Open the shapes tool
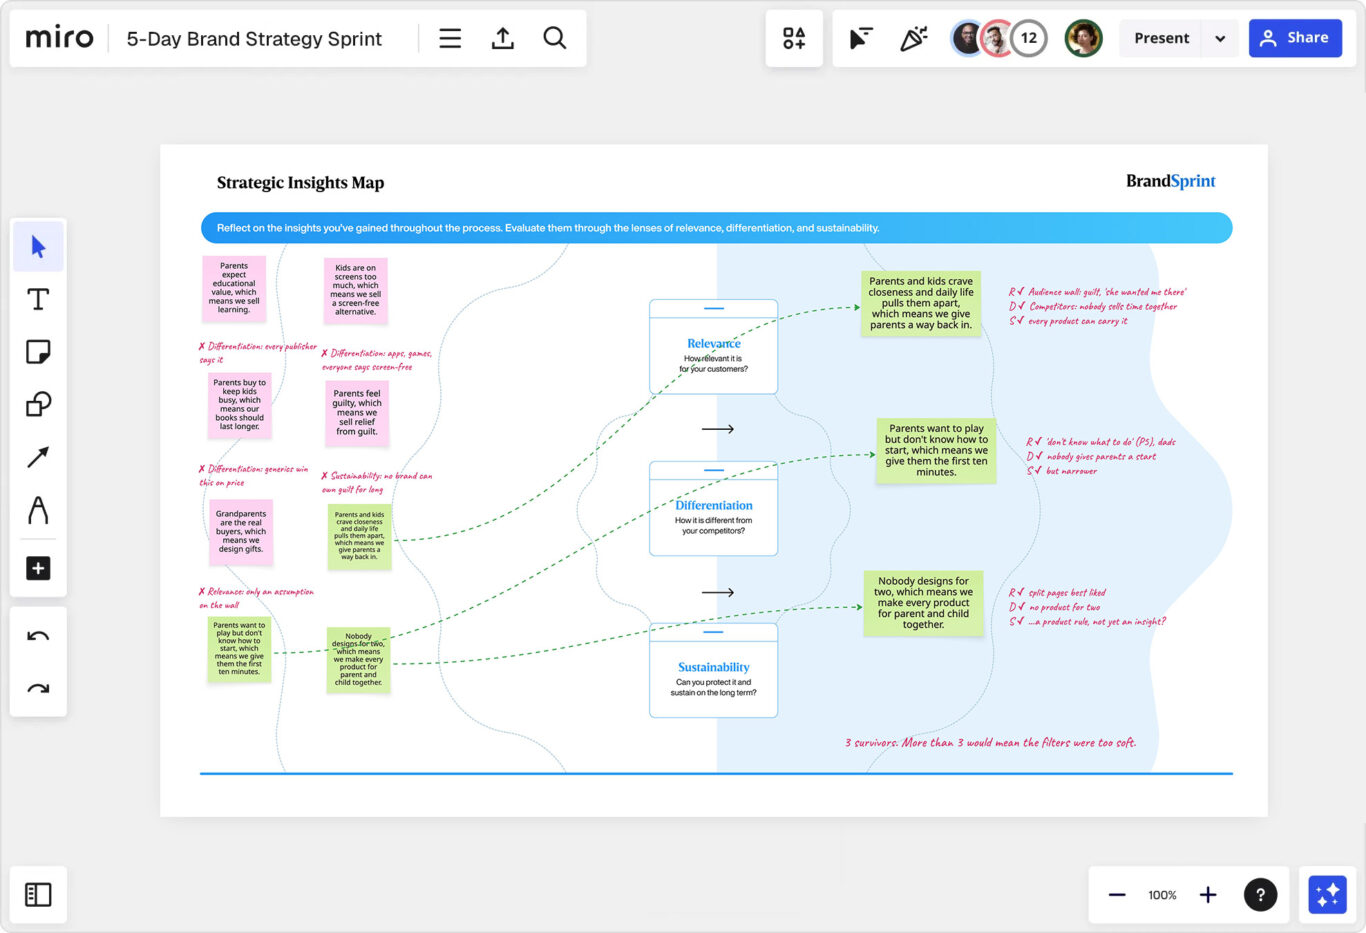1366x933 pixels. [38, 404]
